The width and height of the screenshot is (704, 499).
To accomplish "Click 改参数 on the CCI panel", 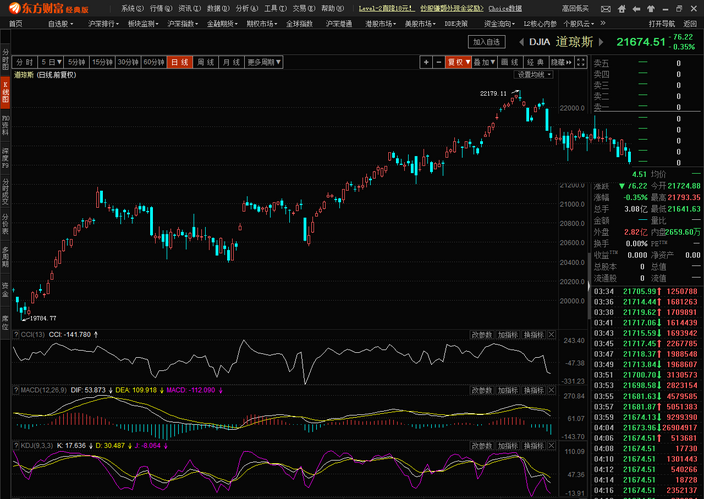I will pyautogui.click(x=482, y=335).
